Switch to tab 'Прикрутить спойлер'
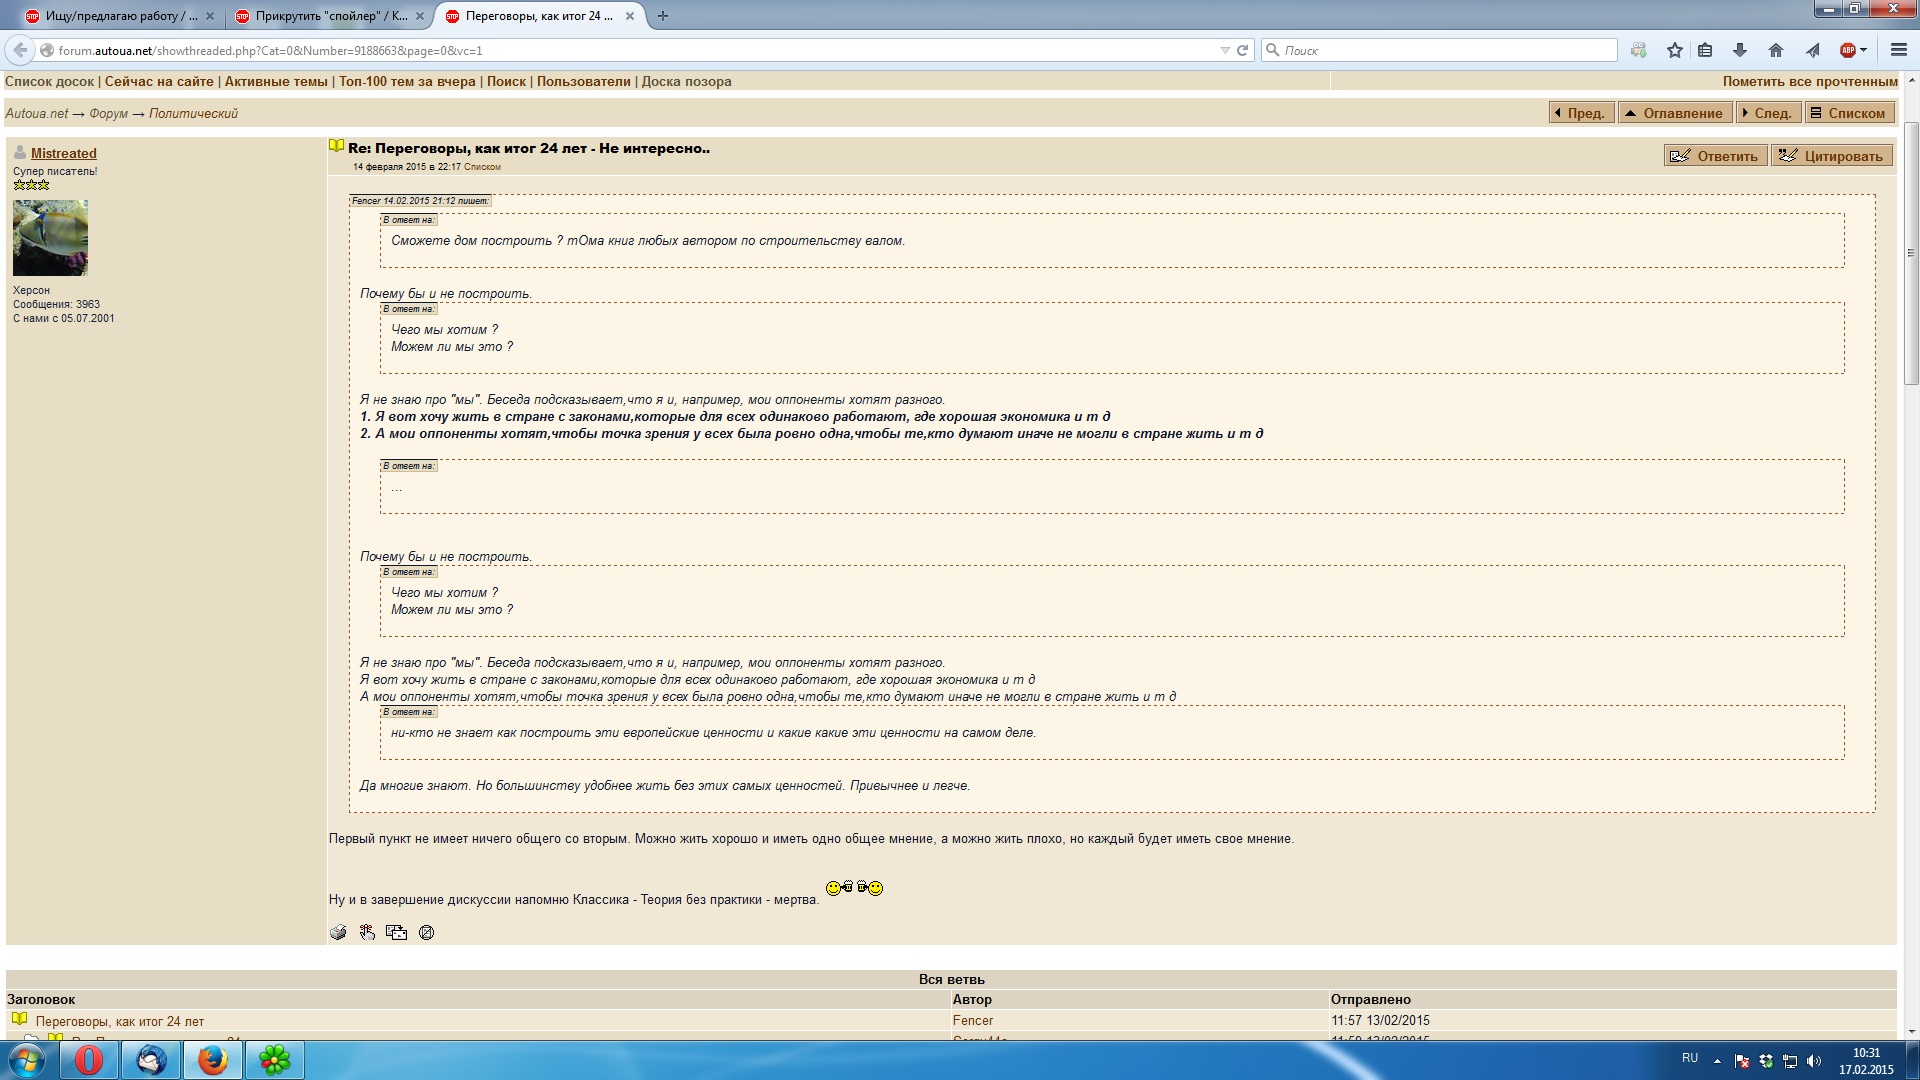 [330, 16]
